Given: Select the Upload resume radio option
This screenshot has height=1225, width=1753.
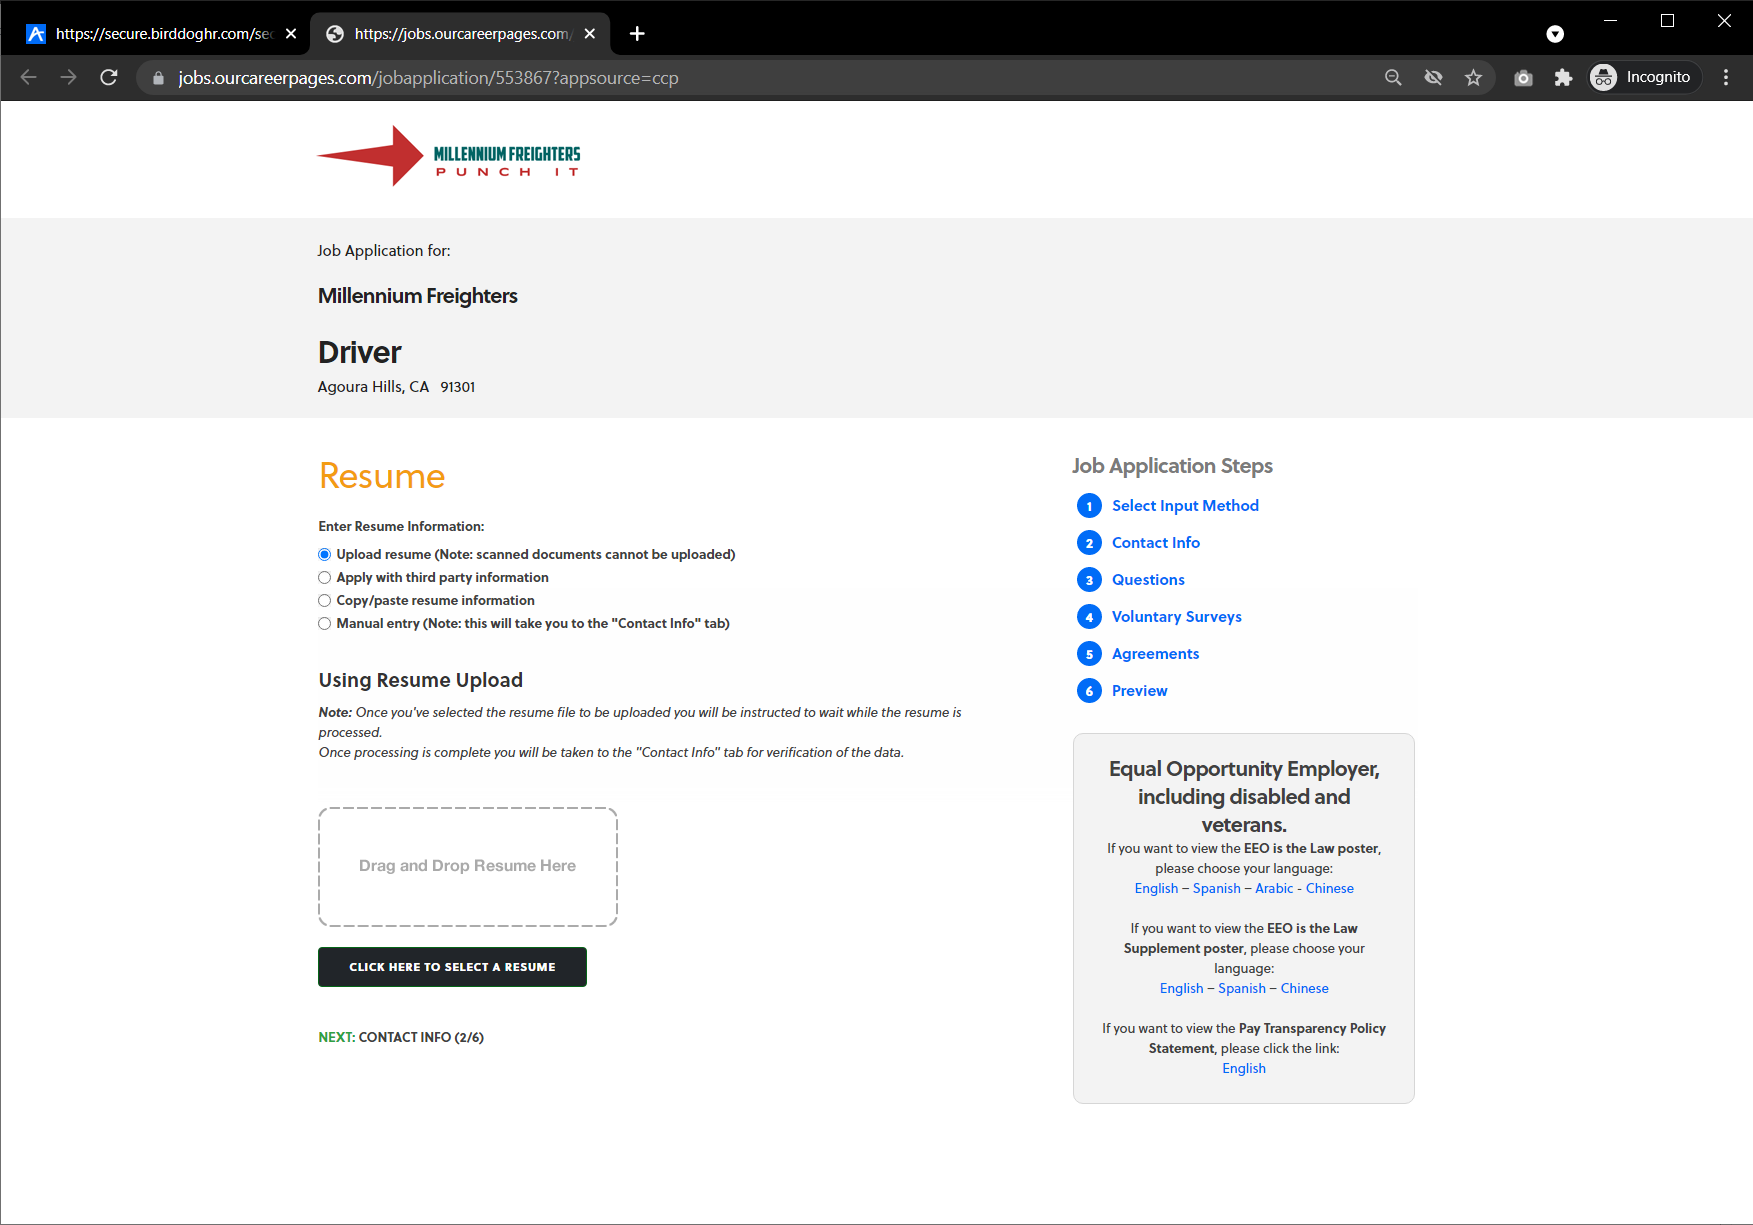Looking at the screenshot, I should click(324, 554).
